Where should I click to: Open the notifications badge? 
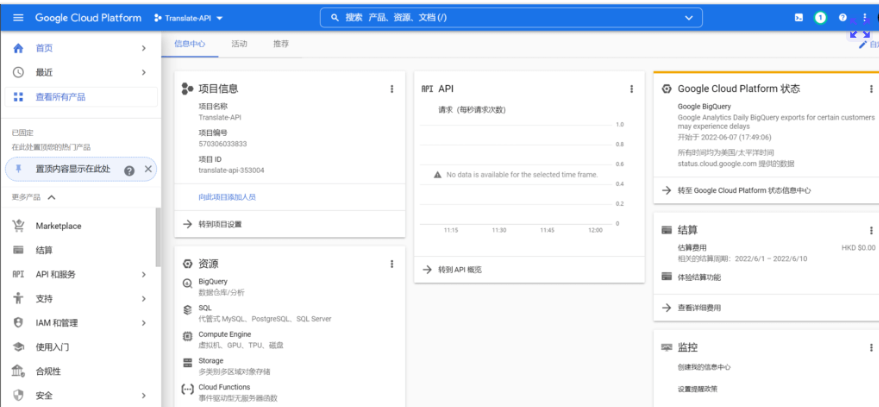(821, 18)
